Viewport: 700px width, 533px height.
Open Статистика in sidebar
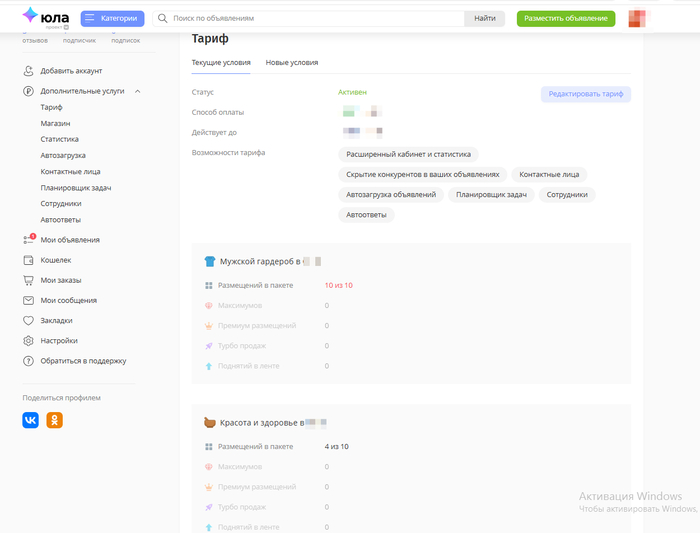[59, 139]
